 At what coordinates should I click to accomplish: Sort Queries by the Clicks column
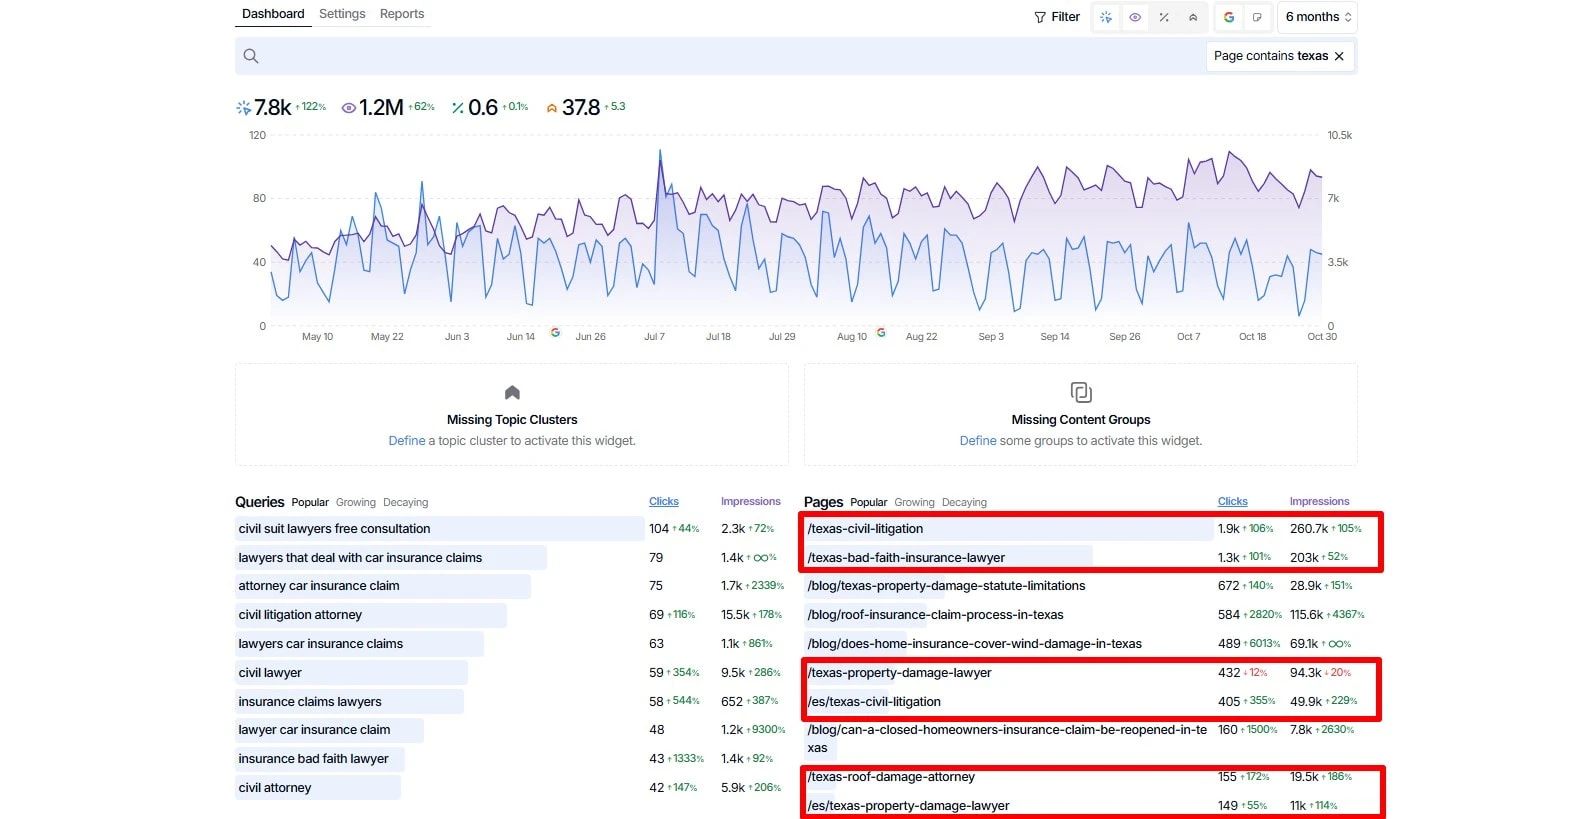[x=664, y=502]
